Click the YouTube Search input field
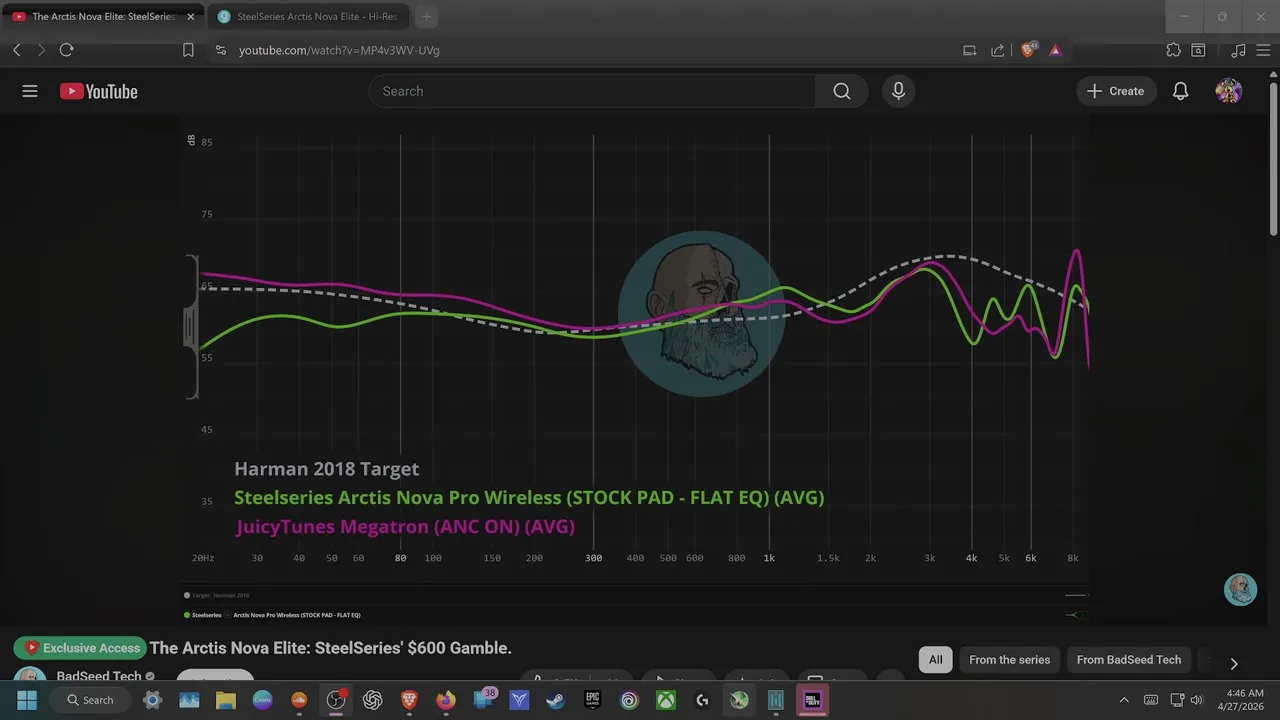The height and width of the screenshot is (720, 1280). (x=592, y=91)
